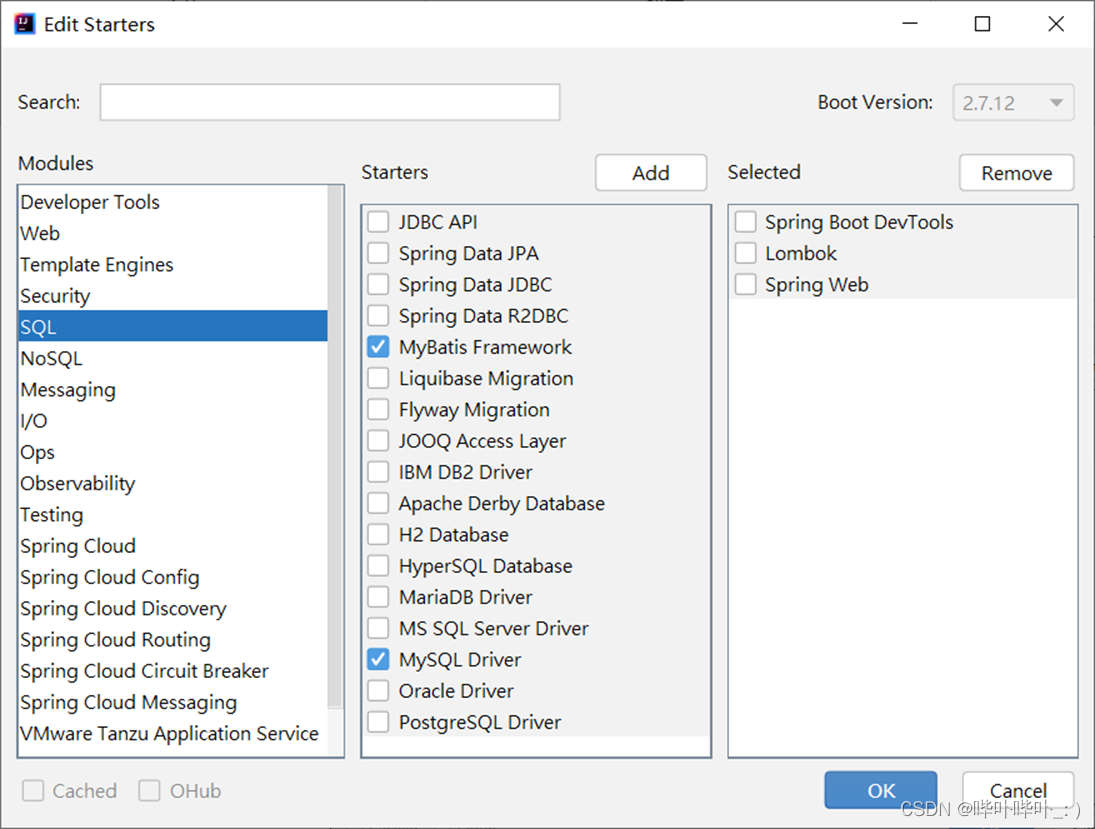Image resolution: width=1095 pixels, height=829 pixels.
Task: Toggle the Cached checkbox
Action: point(33,791)
